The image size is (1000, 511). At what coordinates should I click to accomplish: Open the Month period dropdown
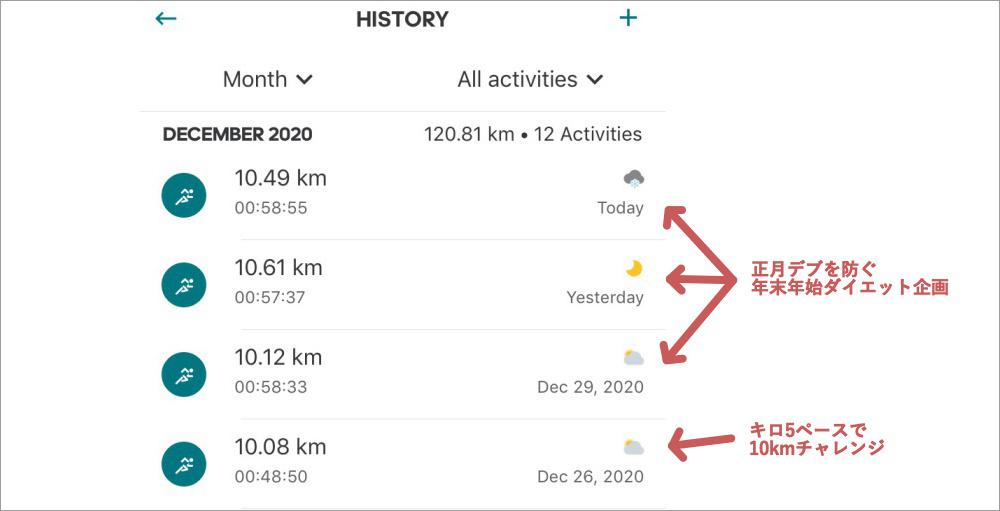tap(268, 80)
